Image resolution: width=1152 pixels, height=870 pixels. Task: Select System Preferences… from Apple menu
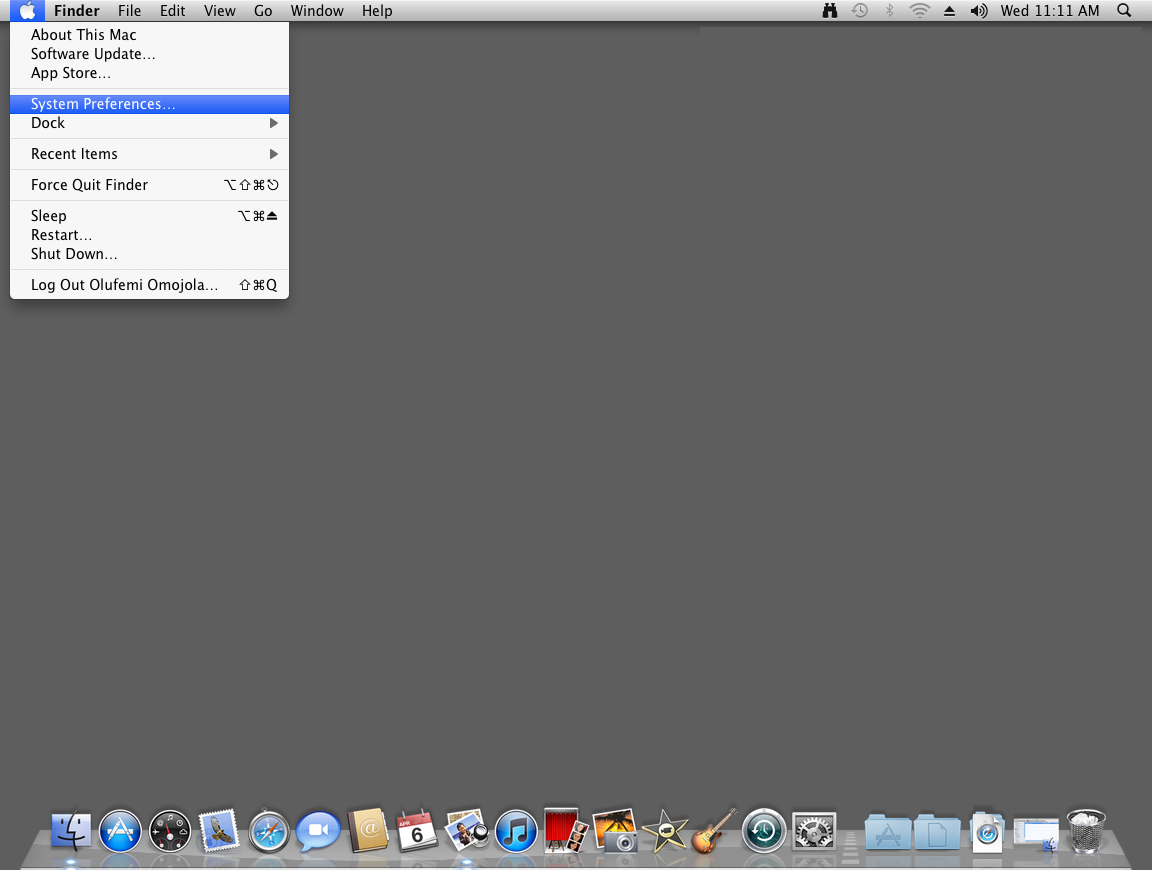tap(103, 104)
